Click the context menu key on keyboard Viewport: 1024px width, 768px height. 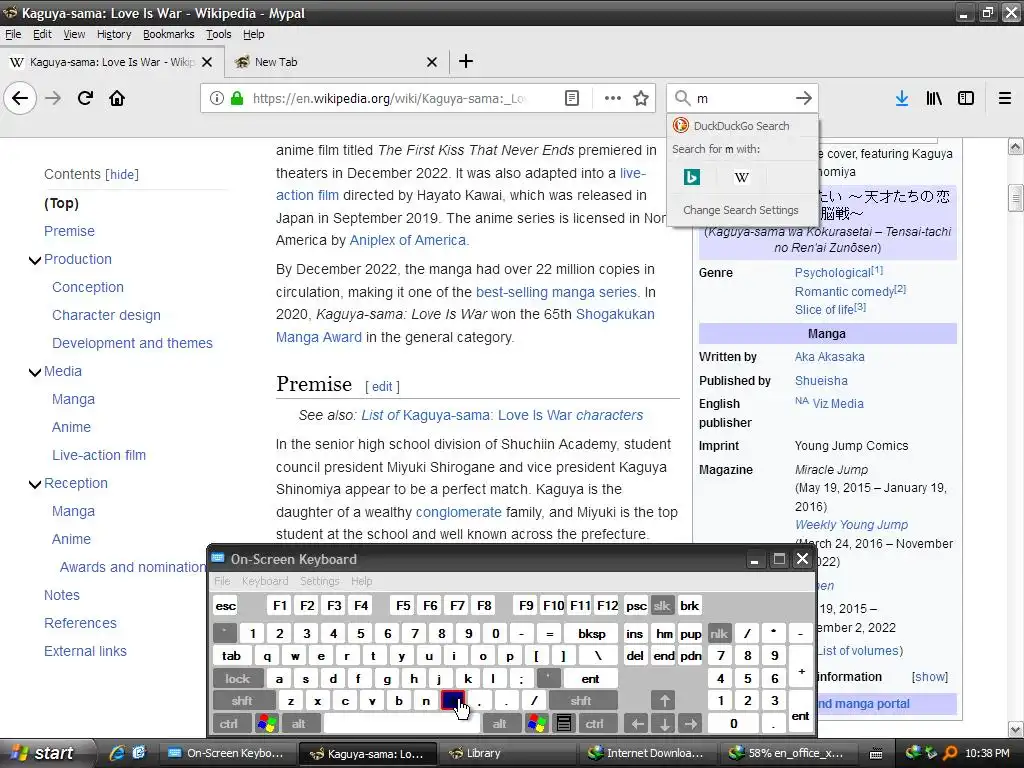564,724
